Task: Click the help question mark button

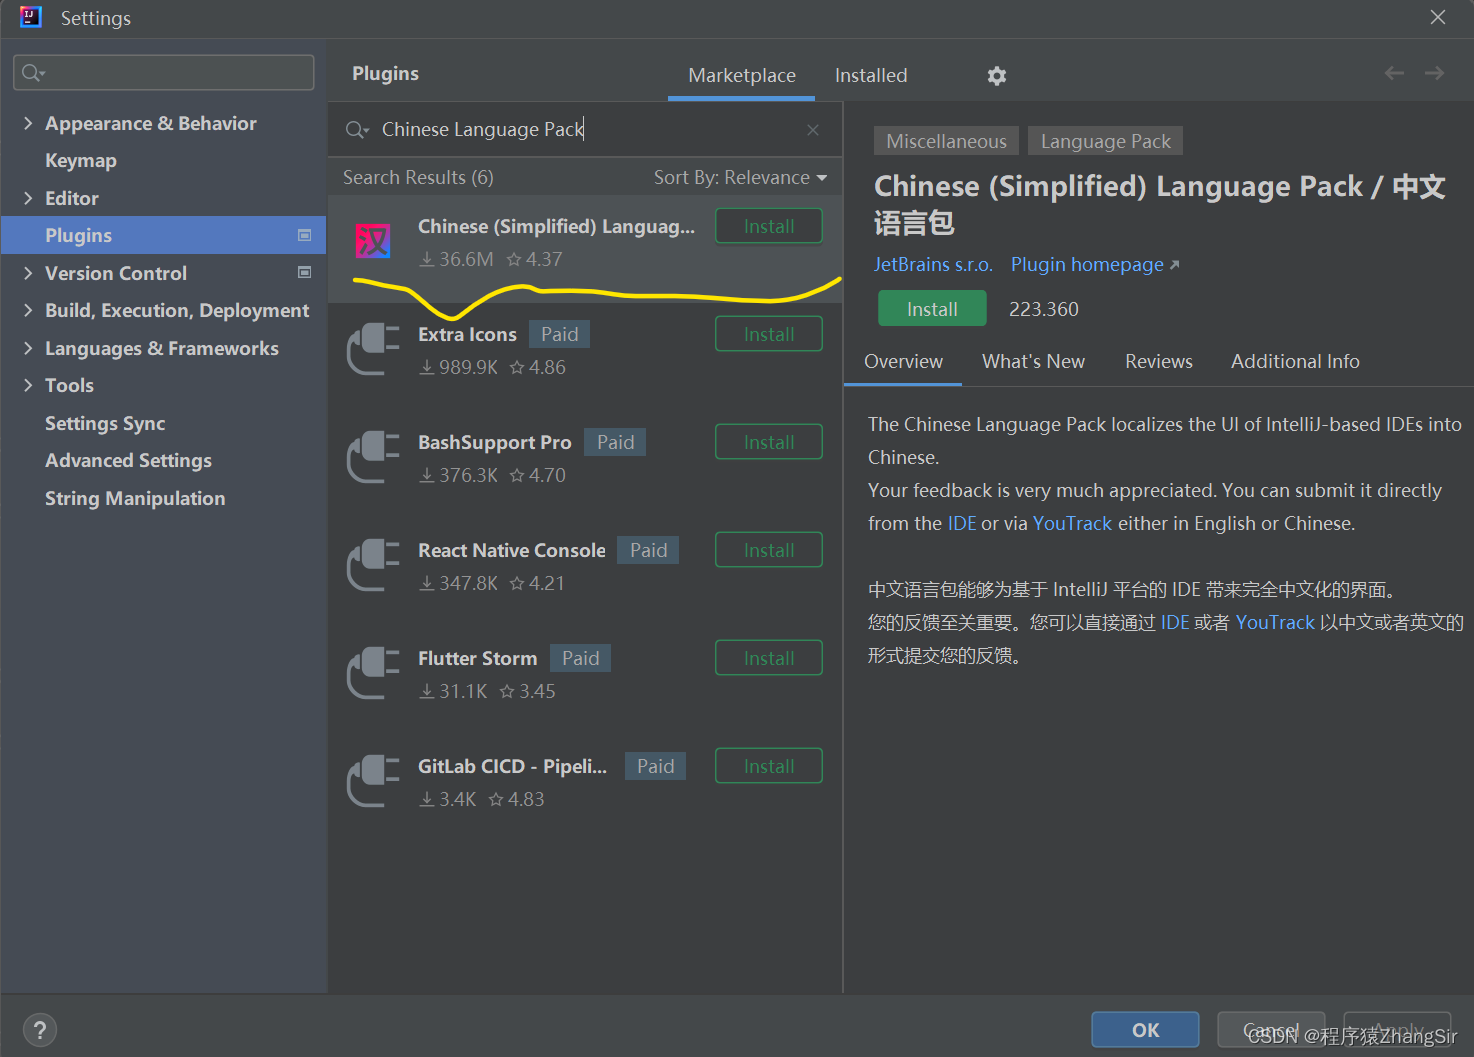Action: 40,1030
